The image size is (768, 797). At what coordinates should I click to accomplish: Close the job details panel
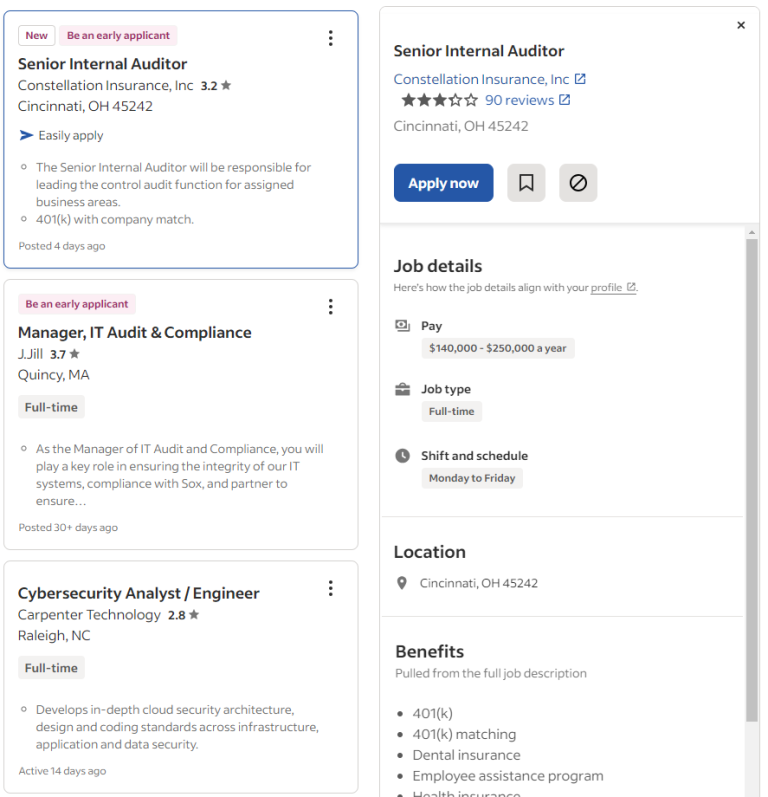pyautogui.click(x=741, y=25)
